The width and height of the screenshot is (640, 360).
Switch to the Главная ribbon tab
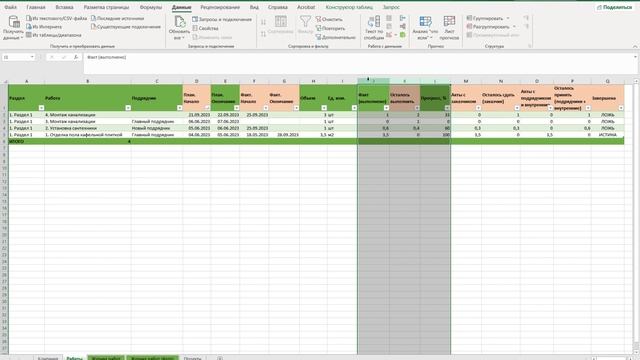tap(36, 7)
